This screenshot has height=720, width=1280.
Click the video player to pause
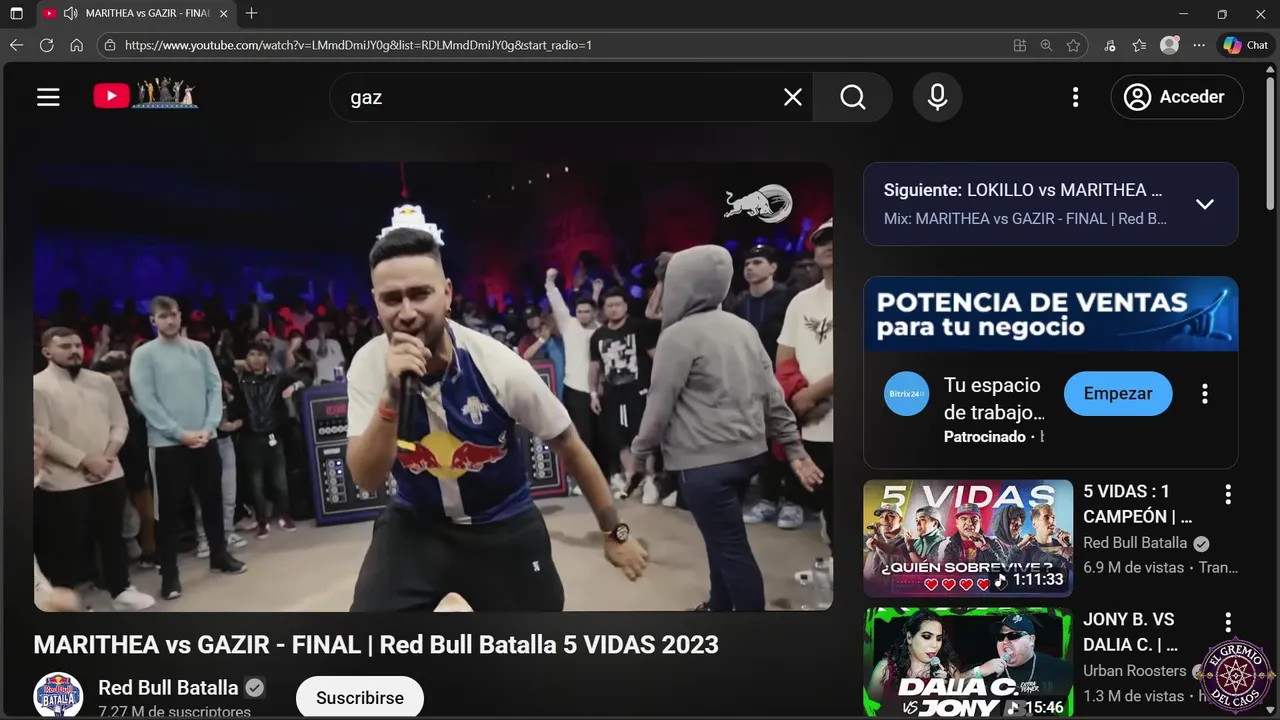pyautogui.click(x=433, y=387)
